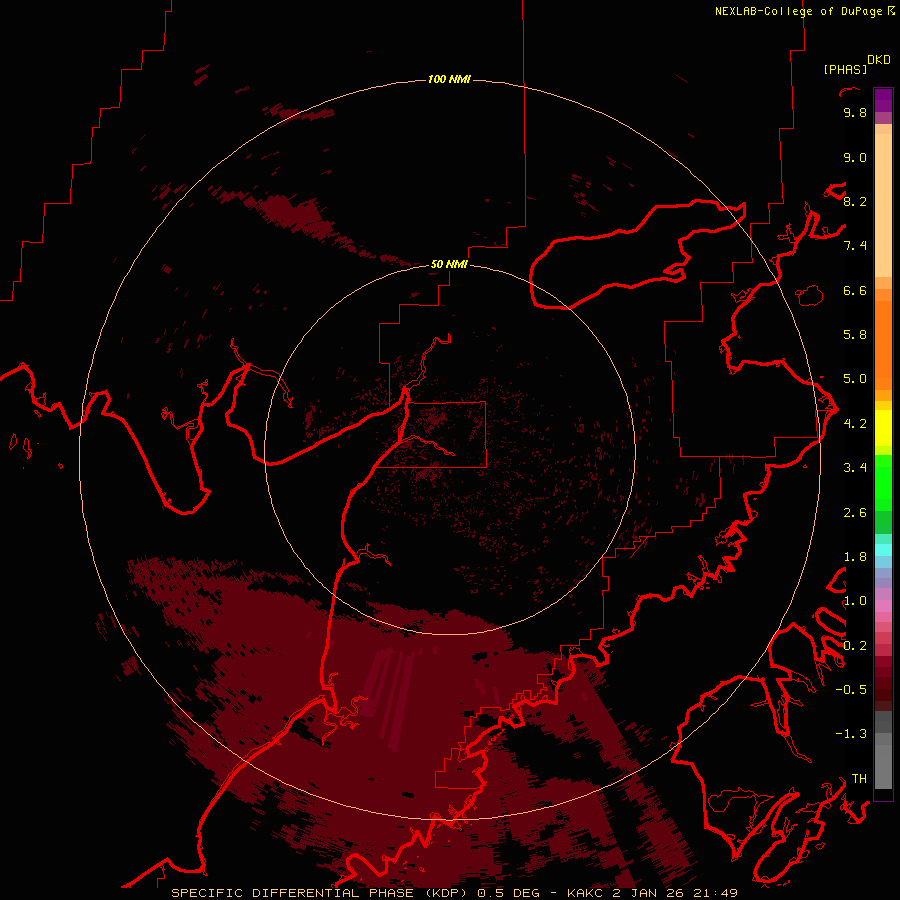The image size is (900, 900).
Task: Click the 5.8 scale value
Action: (855, 335)
